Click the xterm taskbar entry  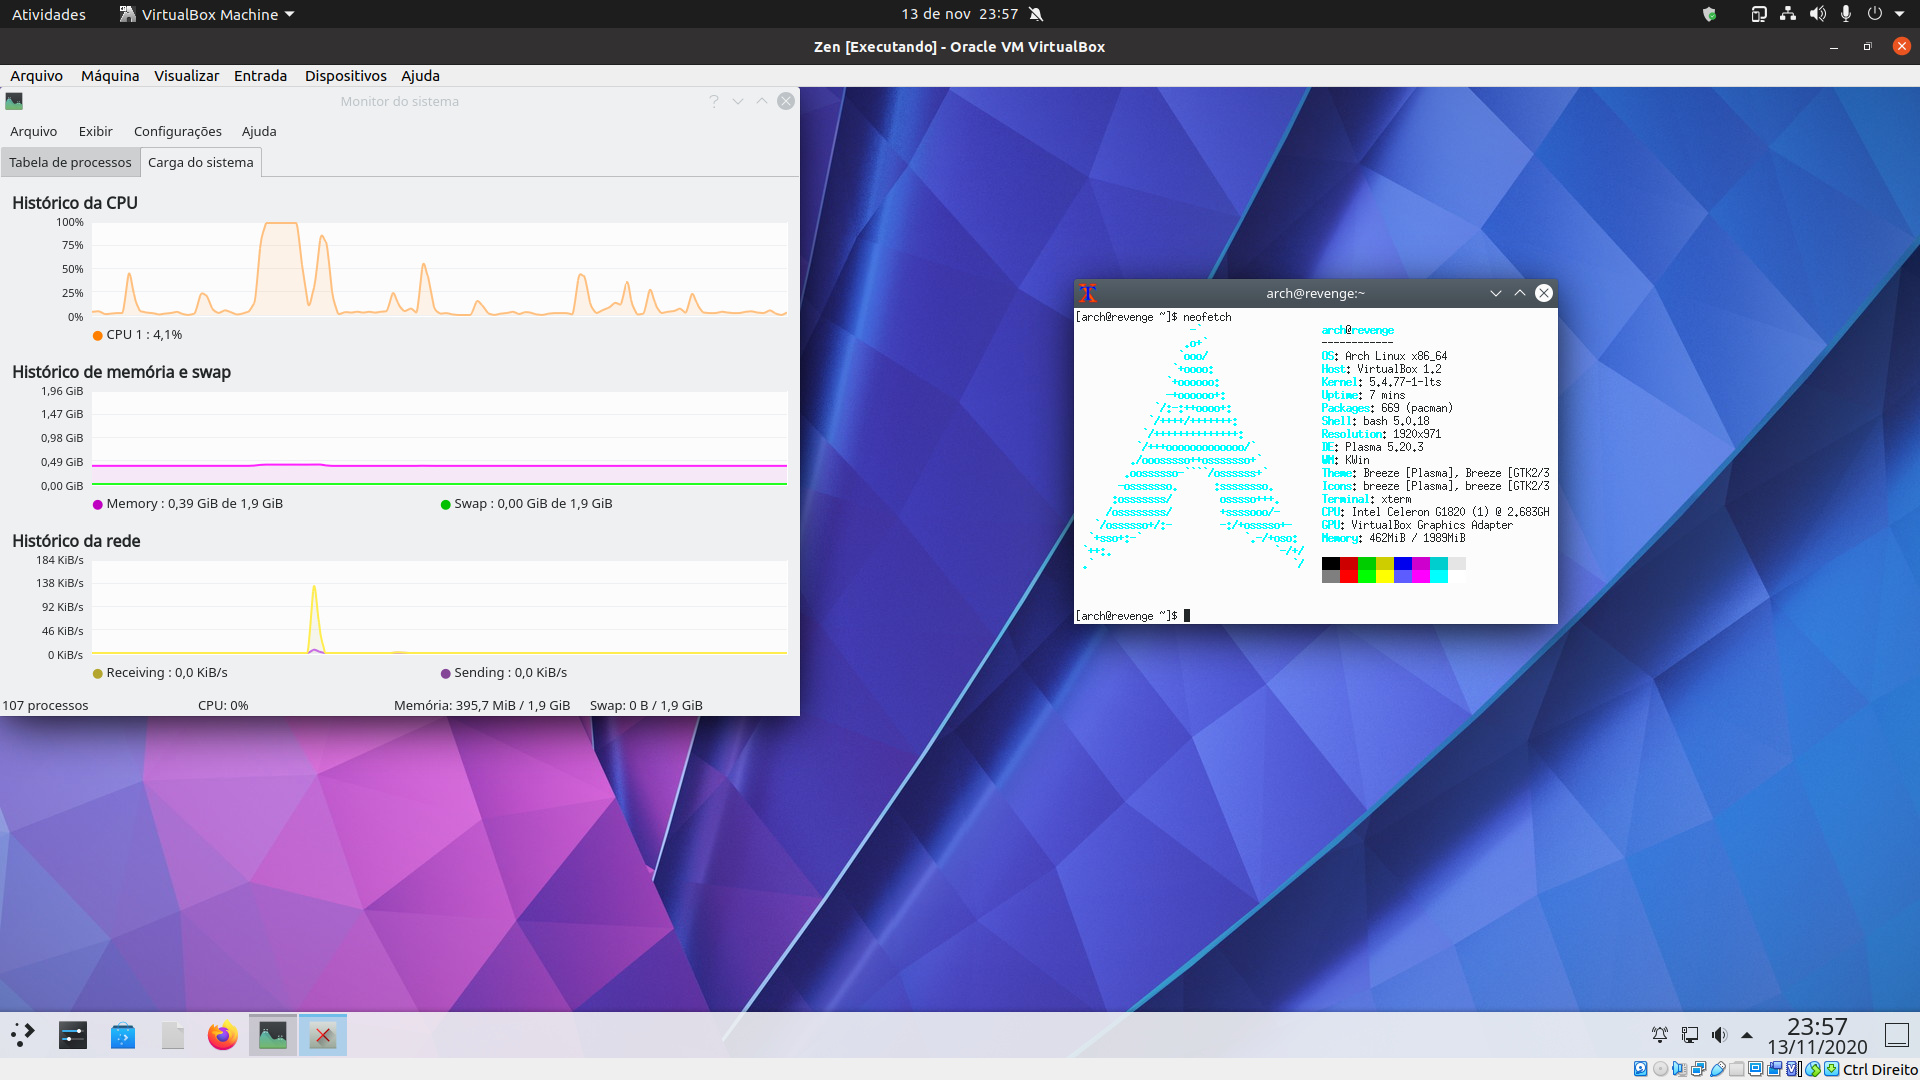[x=322, y=1035]
